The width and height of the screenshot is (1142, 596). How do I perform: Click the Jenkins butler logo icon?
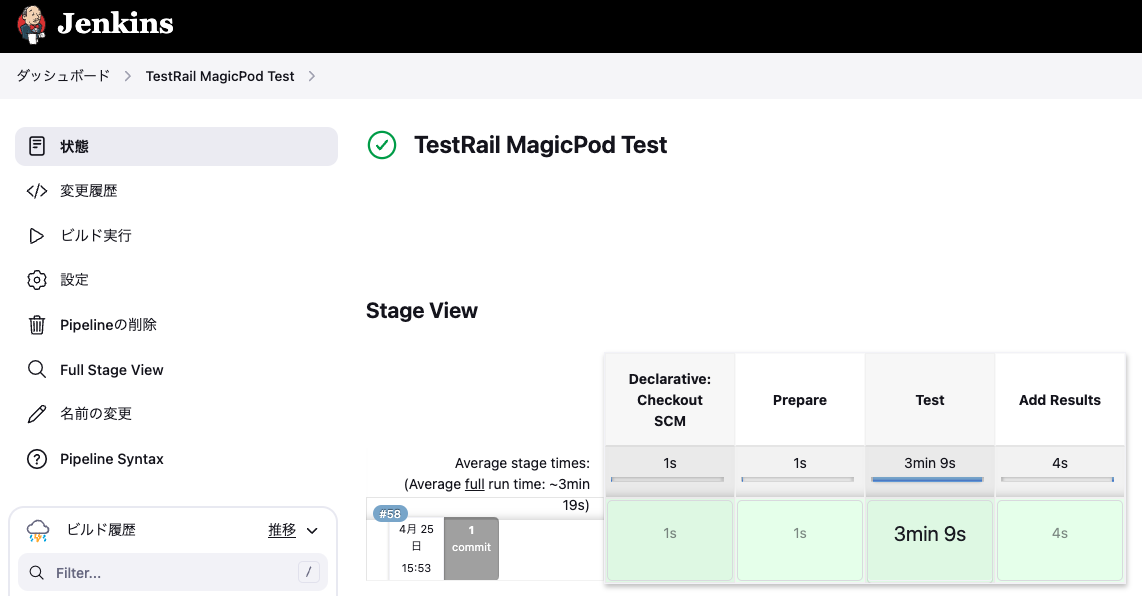[31, 25]
